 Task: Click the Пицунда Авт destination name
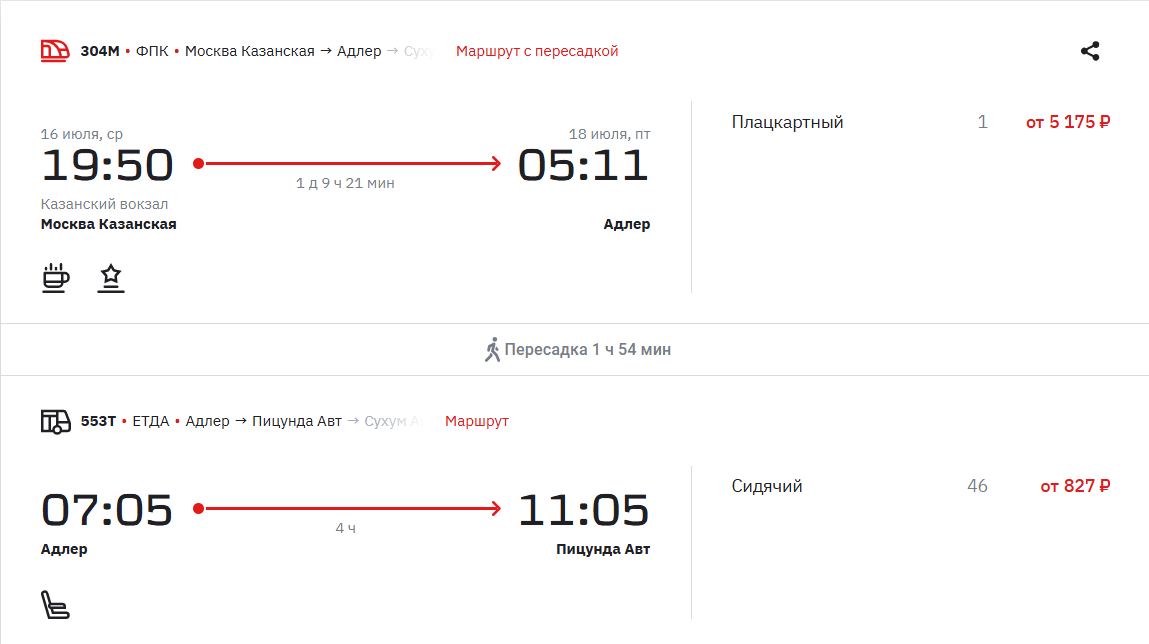tap(603, 549)
